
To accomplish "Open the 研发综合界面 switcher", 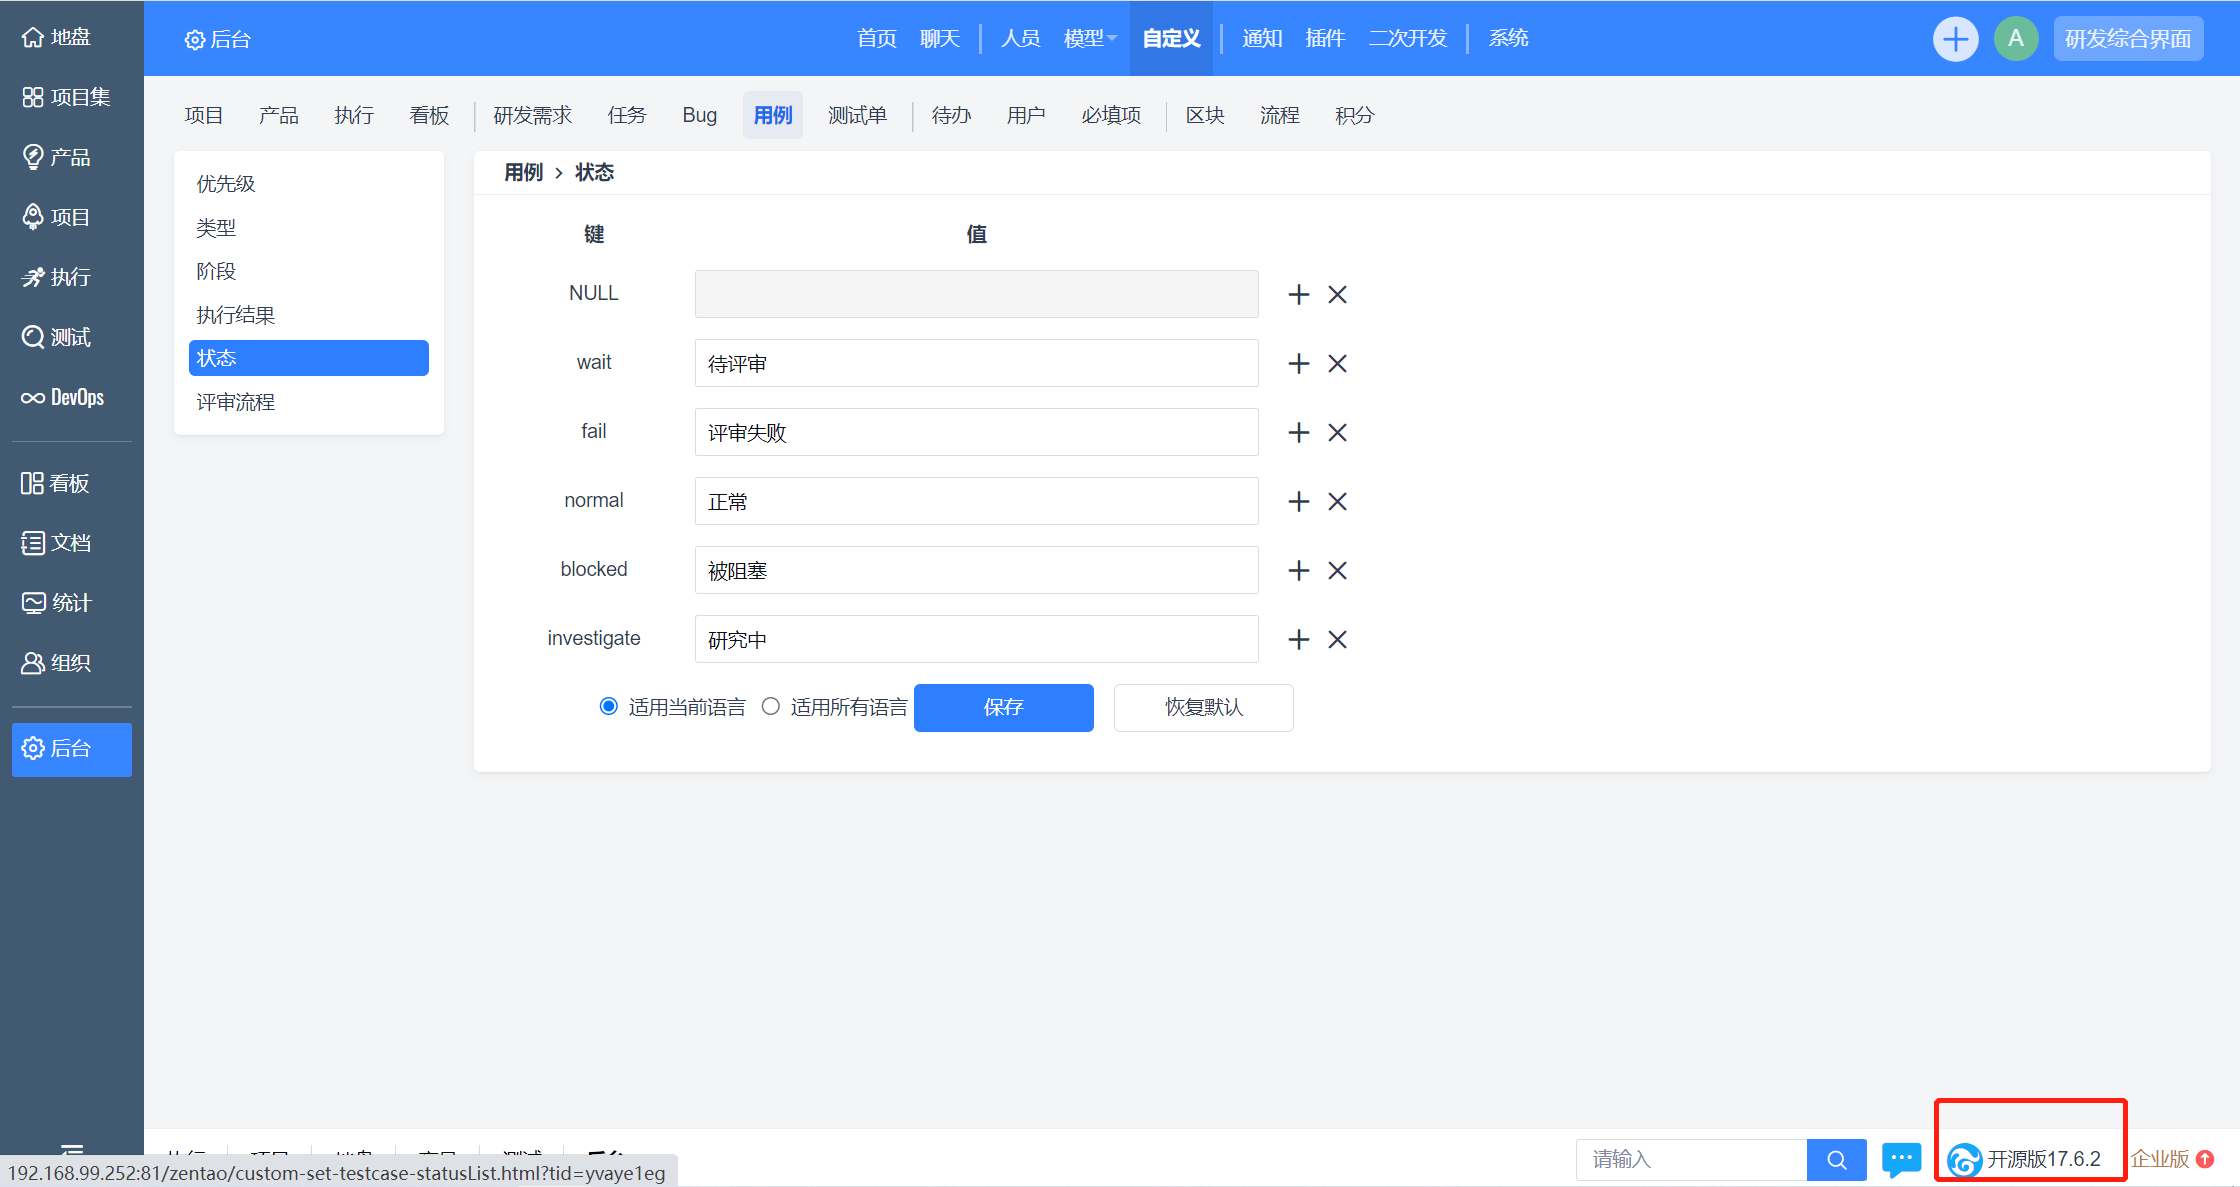I will point(2127,39).
